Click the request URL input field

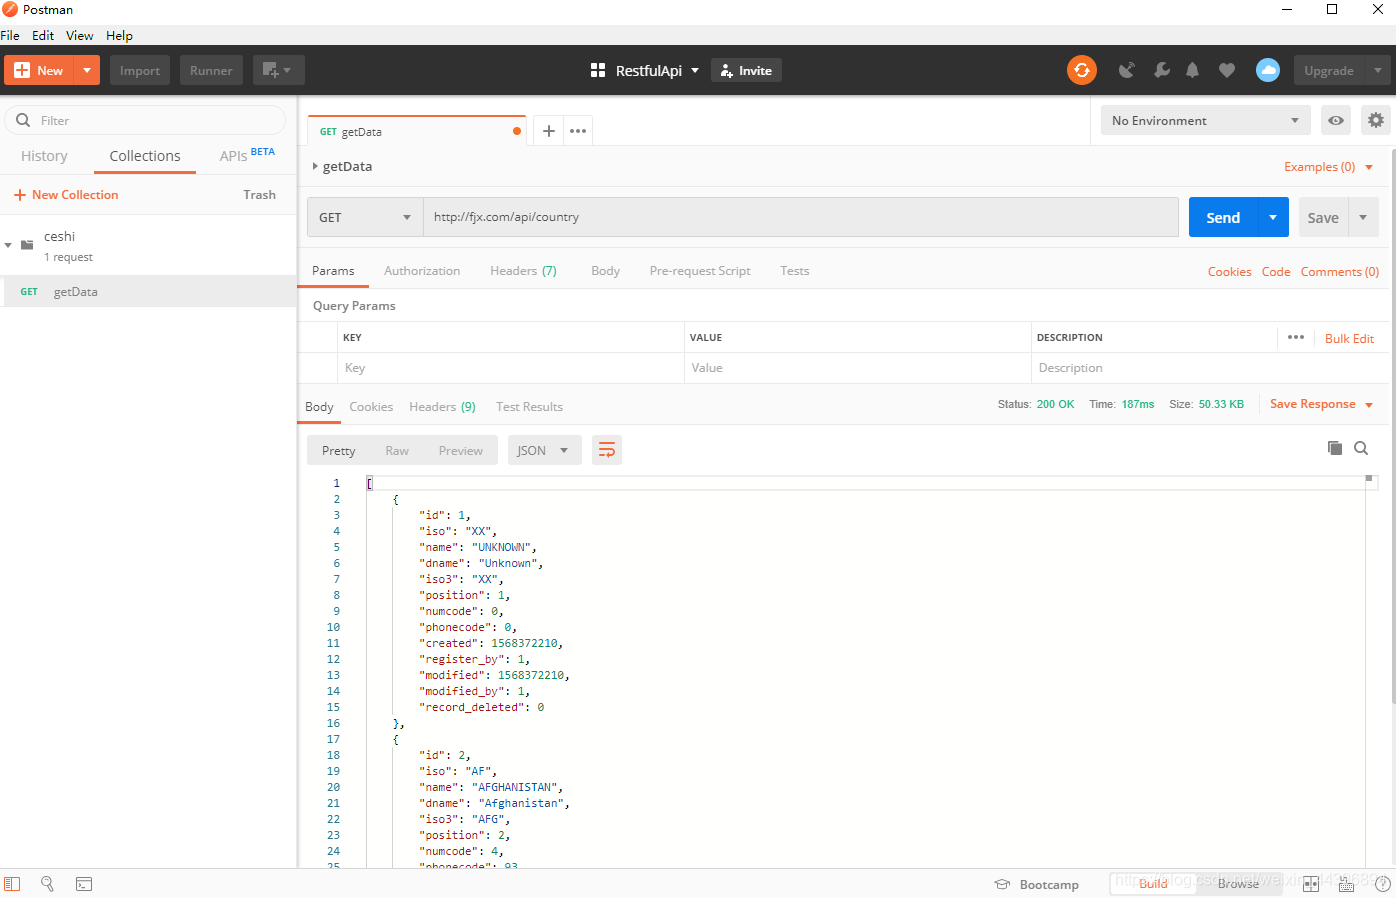(x=801, y=217)
